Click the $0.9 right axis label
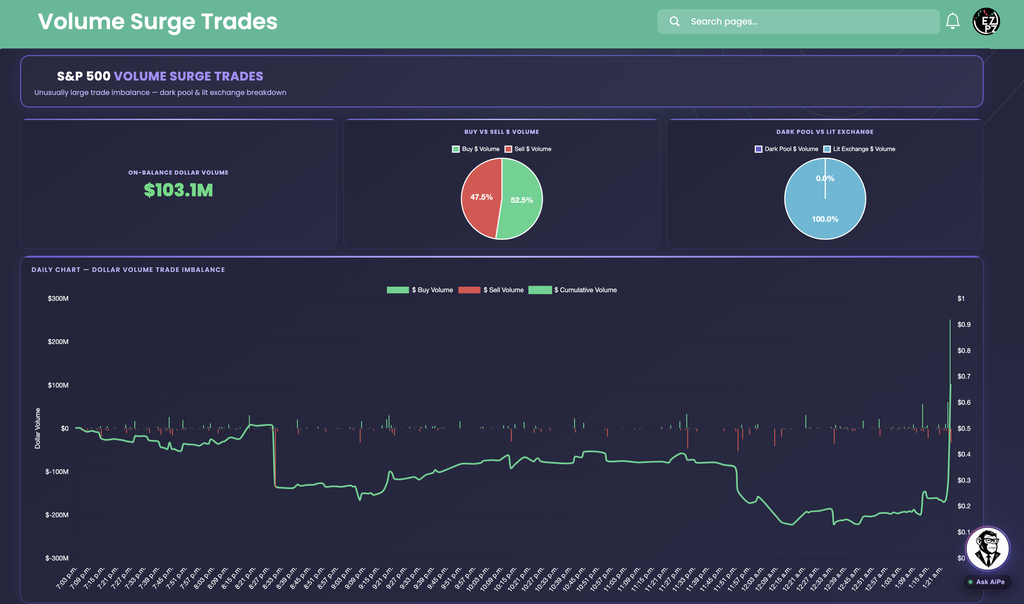 click(x=964, y=325)
